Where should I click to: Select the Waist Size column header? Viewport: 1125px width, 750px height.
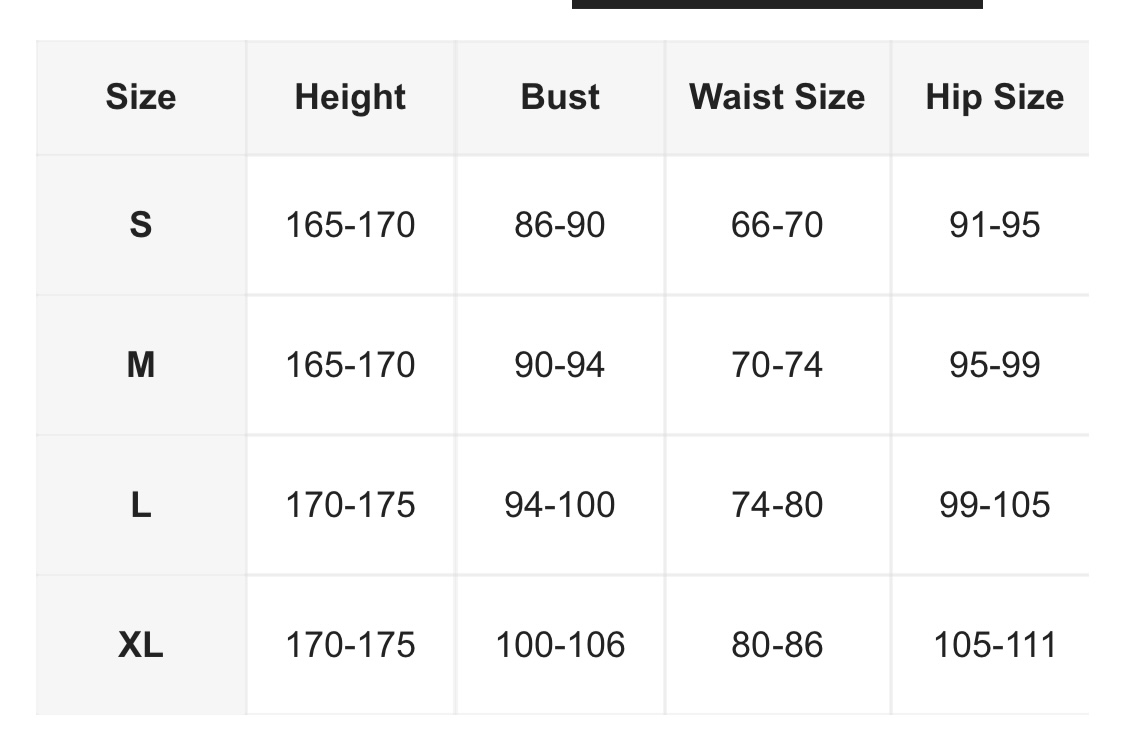pyautogui.click(x=777, y=97)
